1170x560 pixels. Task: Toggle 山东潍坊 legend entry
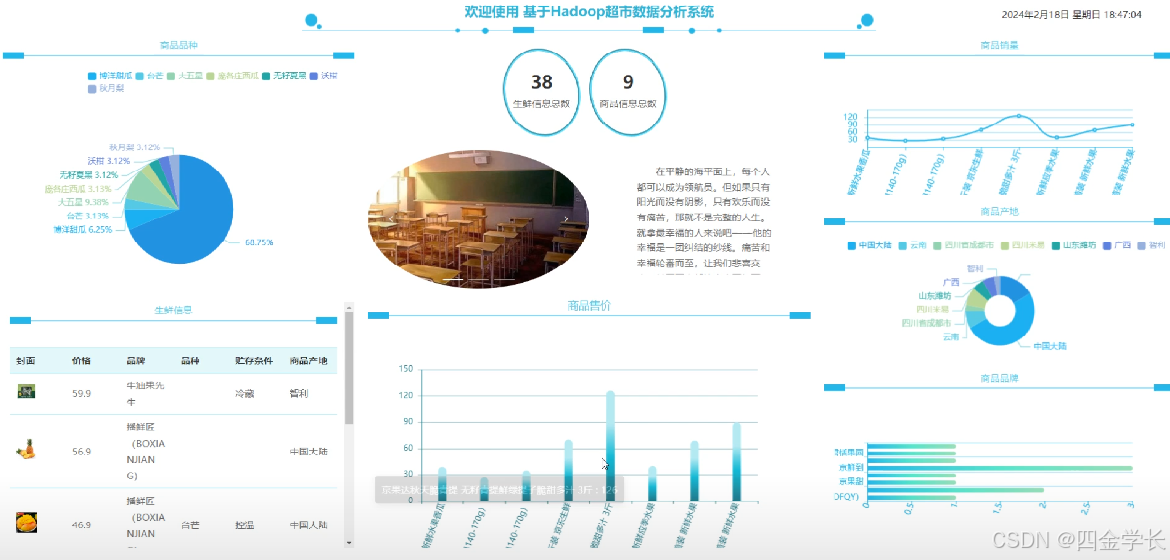1074,246
